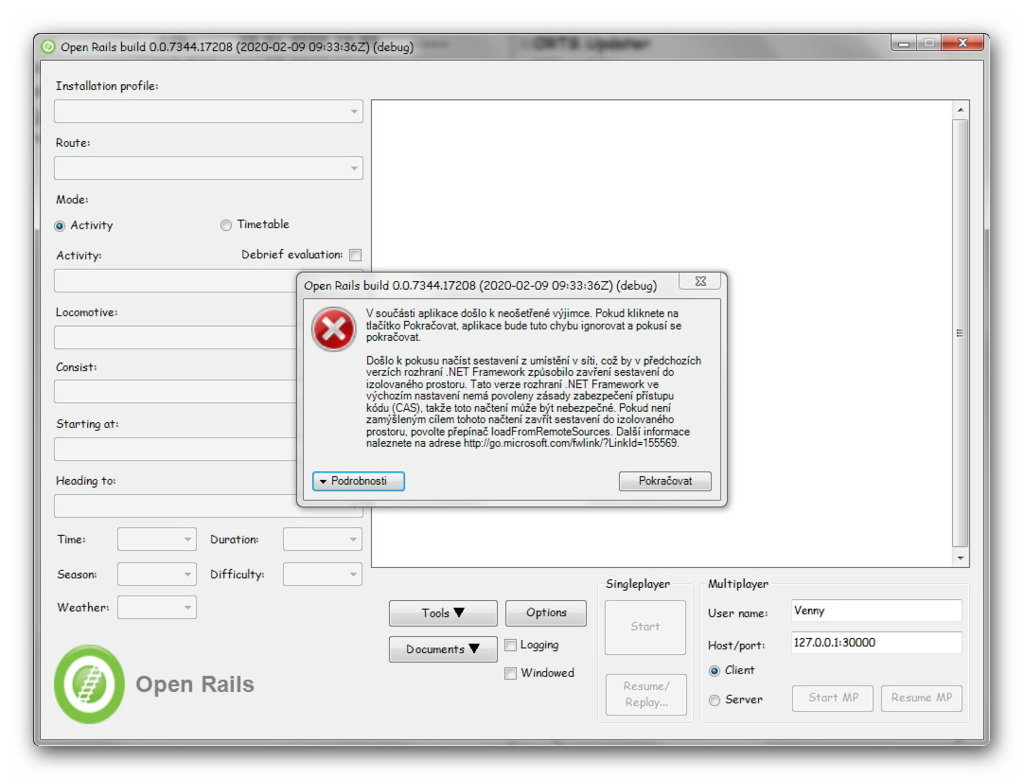Click the red error icon in the dialog
Viewport: 1024px width, 780px height.
(x=334, y=329)
